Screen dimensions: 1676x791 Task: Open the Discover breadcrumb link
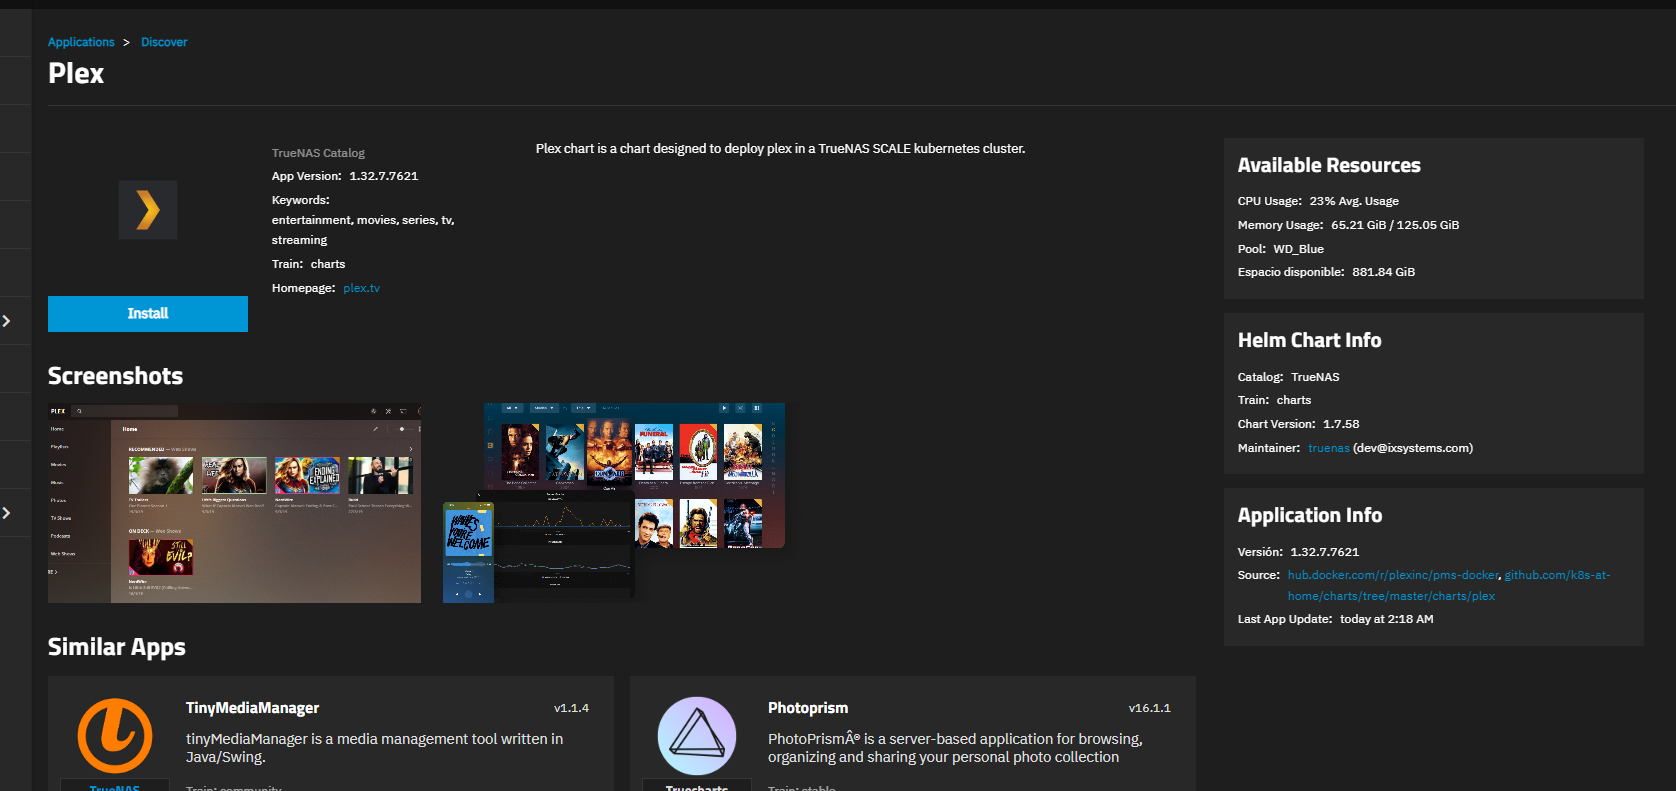(x=164, y=42)
